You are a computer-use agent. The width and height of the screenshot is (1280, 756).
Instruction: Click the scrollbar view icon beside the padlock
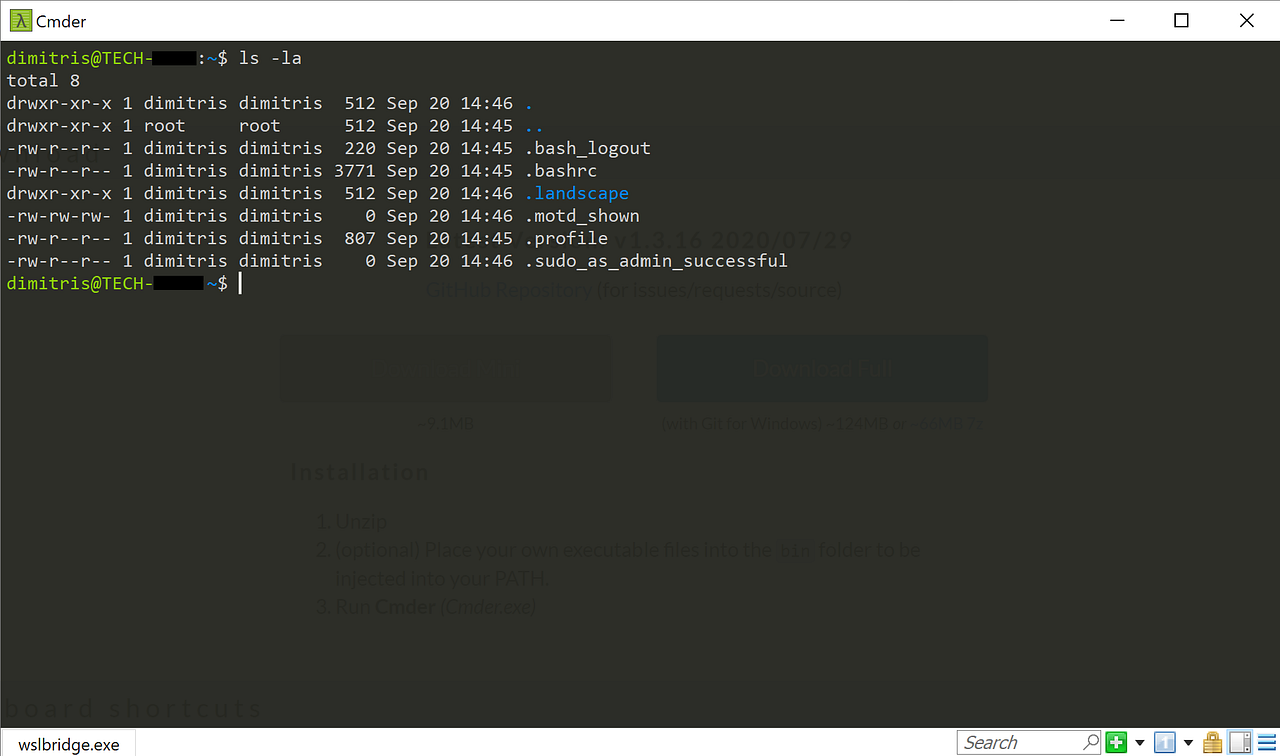point(1238,742)
